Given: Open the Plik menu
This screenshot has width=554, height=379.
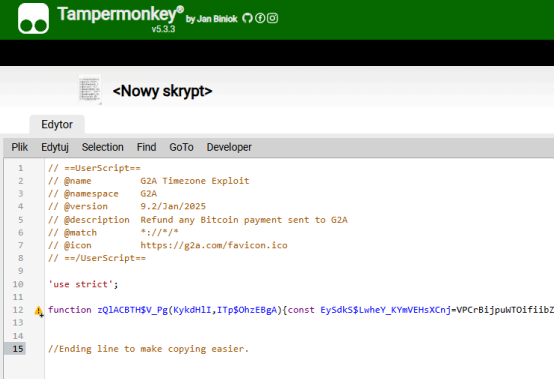Looking at the screenshot, I should click(x=19, y=147).
